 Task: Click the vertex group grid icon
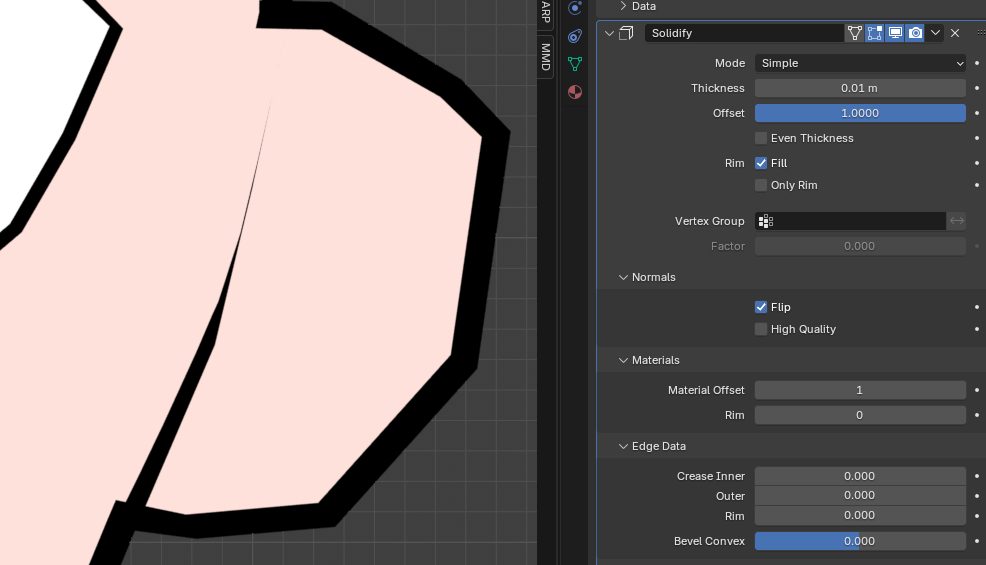[x=766, y=221]
